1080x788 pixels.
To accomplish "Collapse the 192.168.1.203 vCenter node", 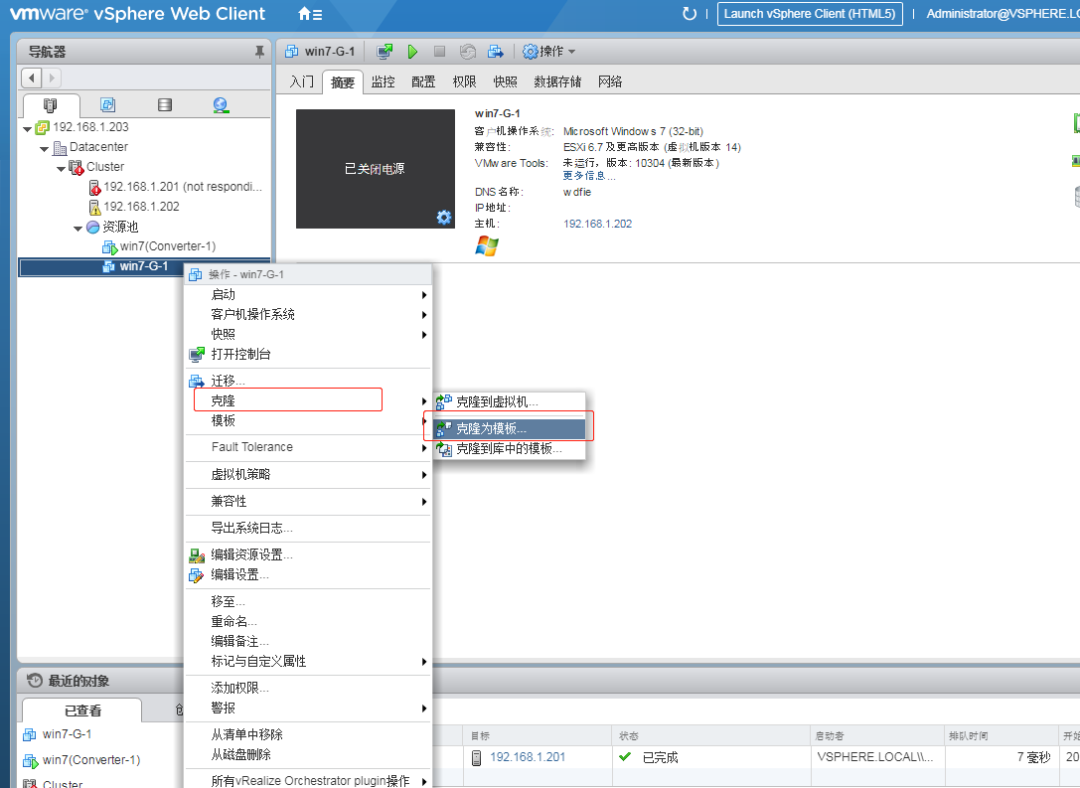I will (x=27, y=128).
